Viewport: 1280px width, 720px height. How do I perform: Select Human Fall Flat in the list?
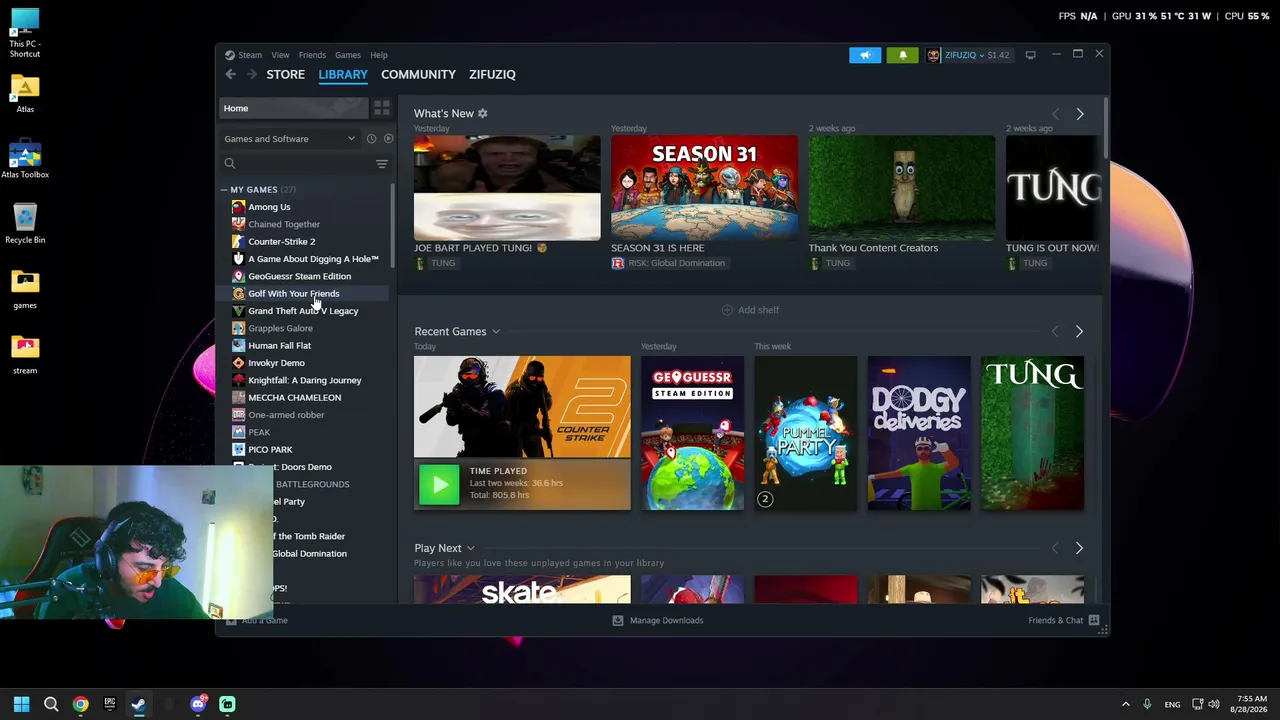(x=279, y=346)
